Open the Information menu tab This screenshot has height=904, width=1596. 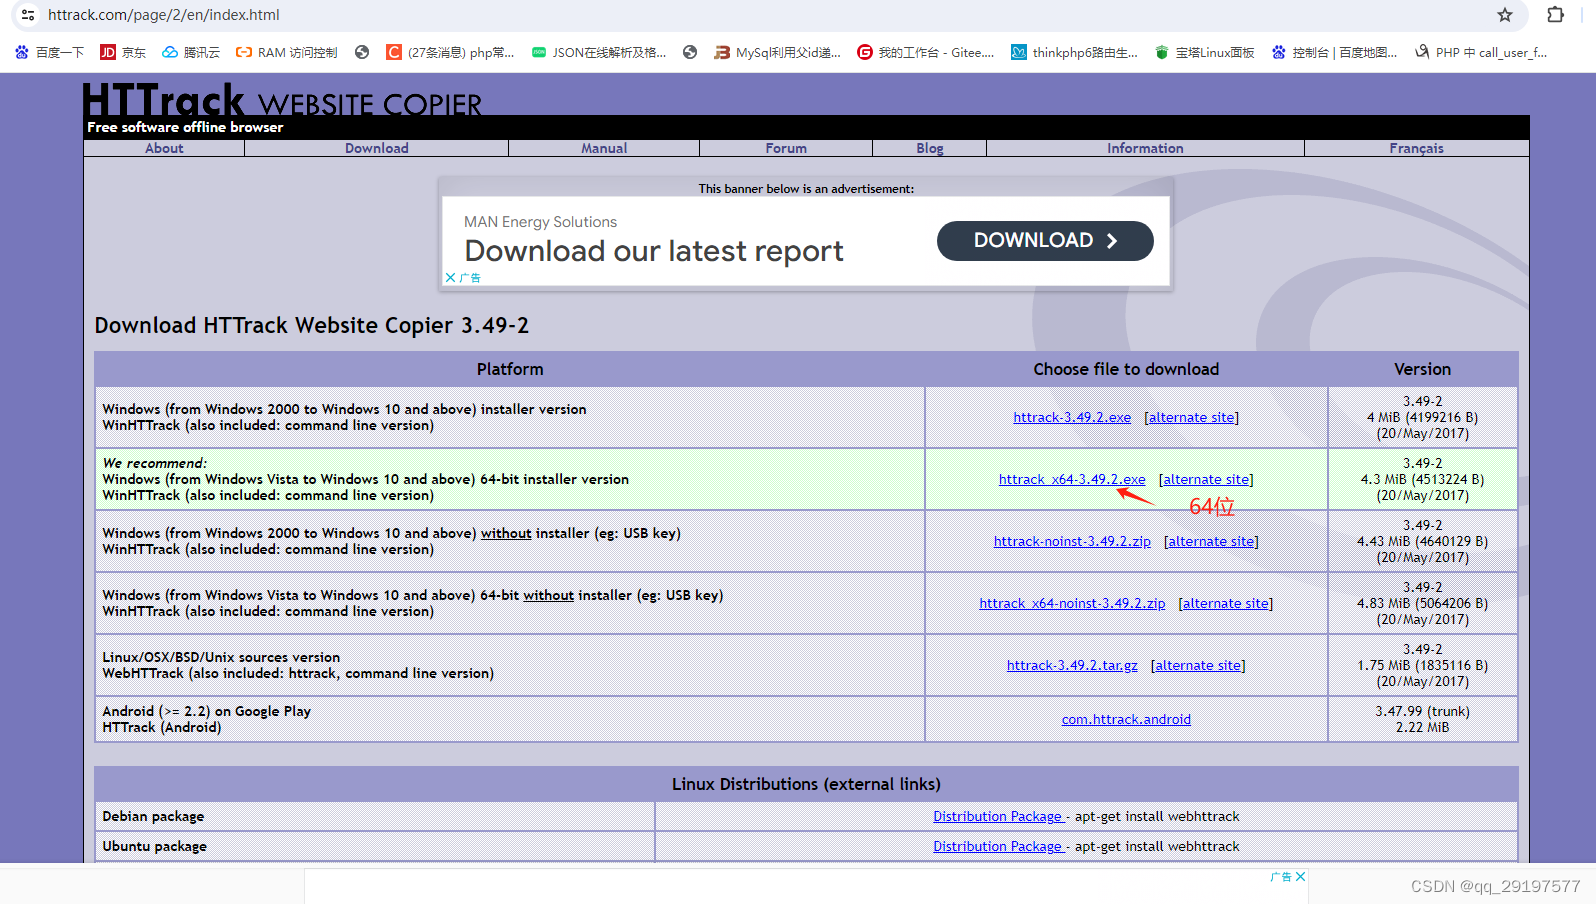tap(1145, 148)
